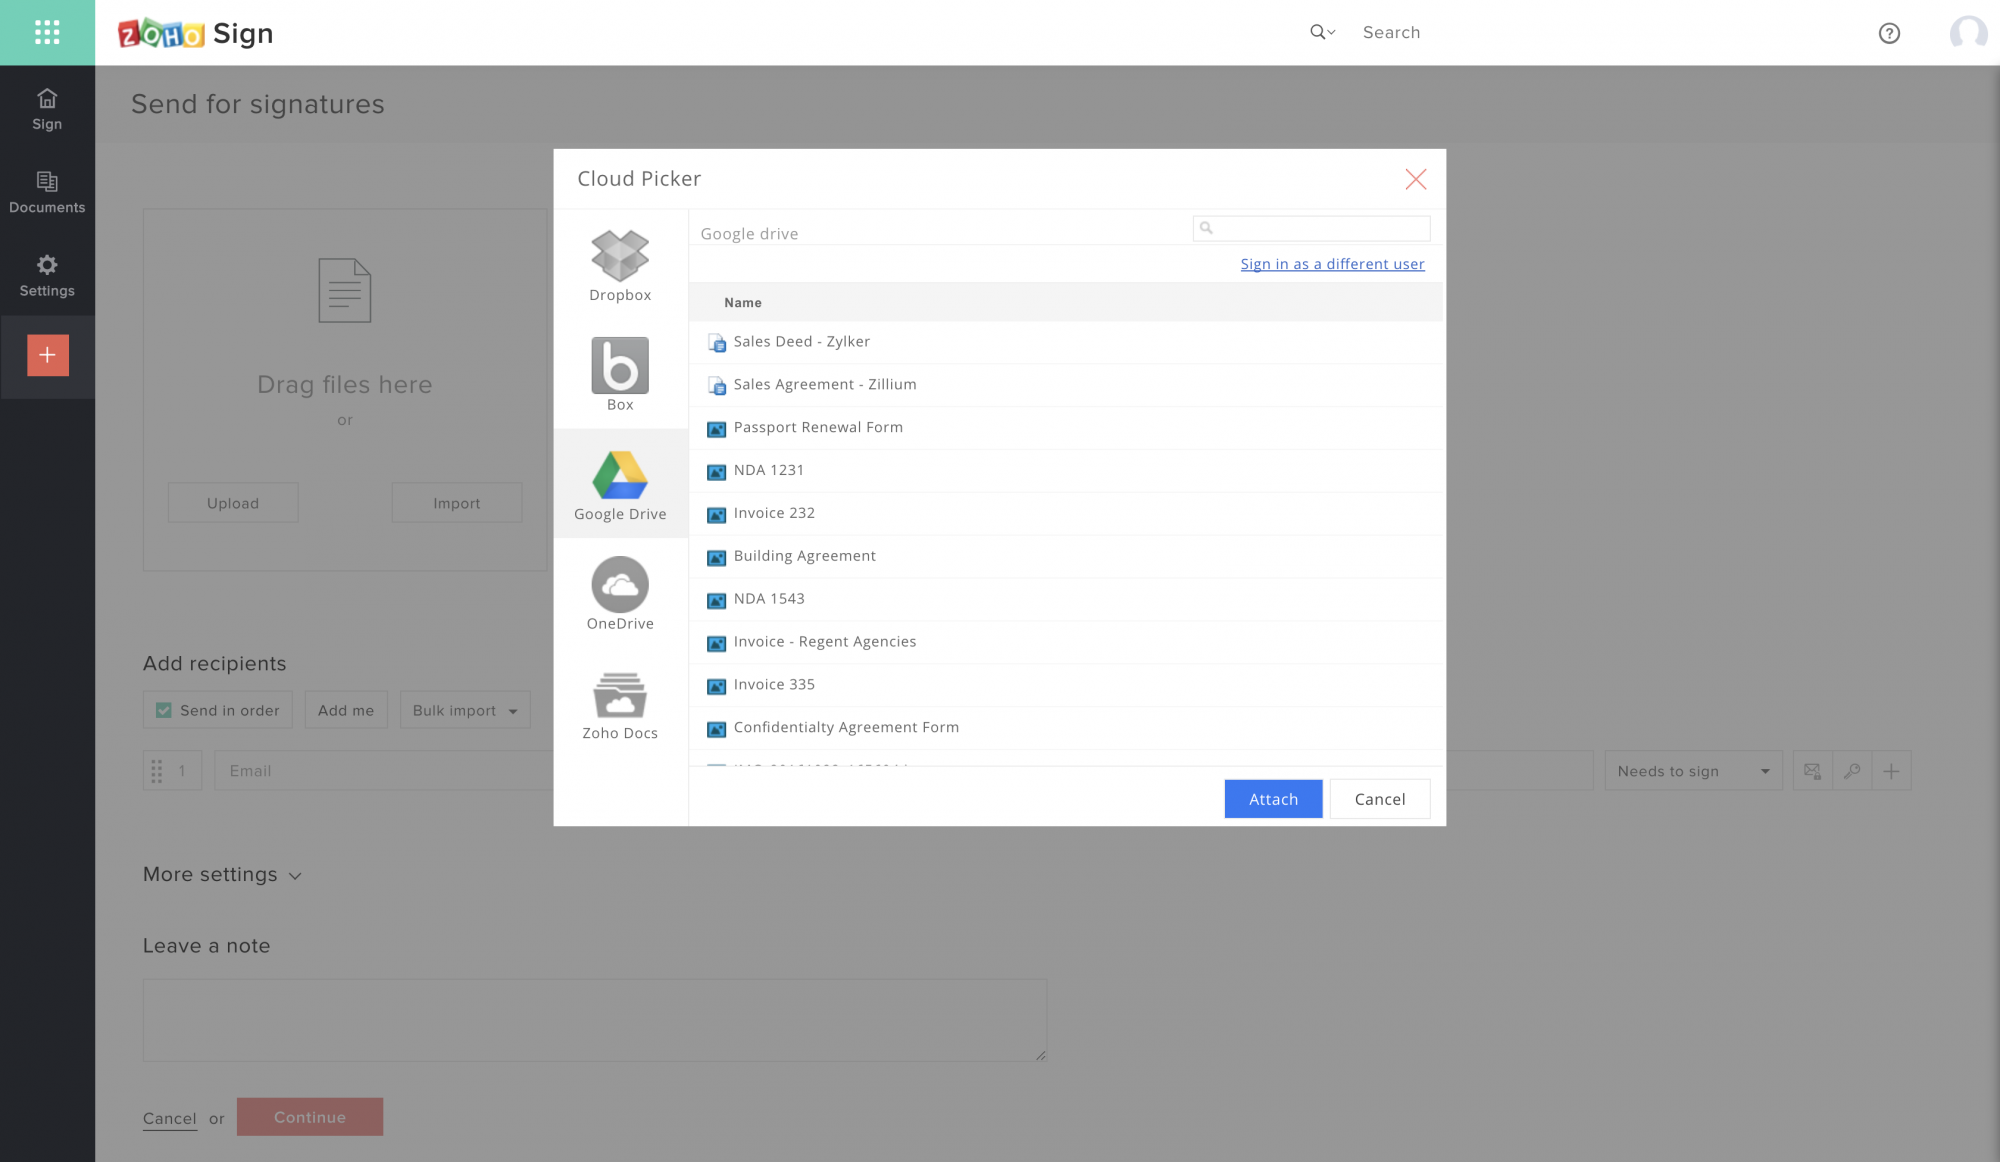Expand the More settings section

pyautogui.click(x=222, y=875)
